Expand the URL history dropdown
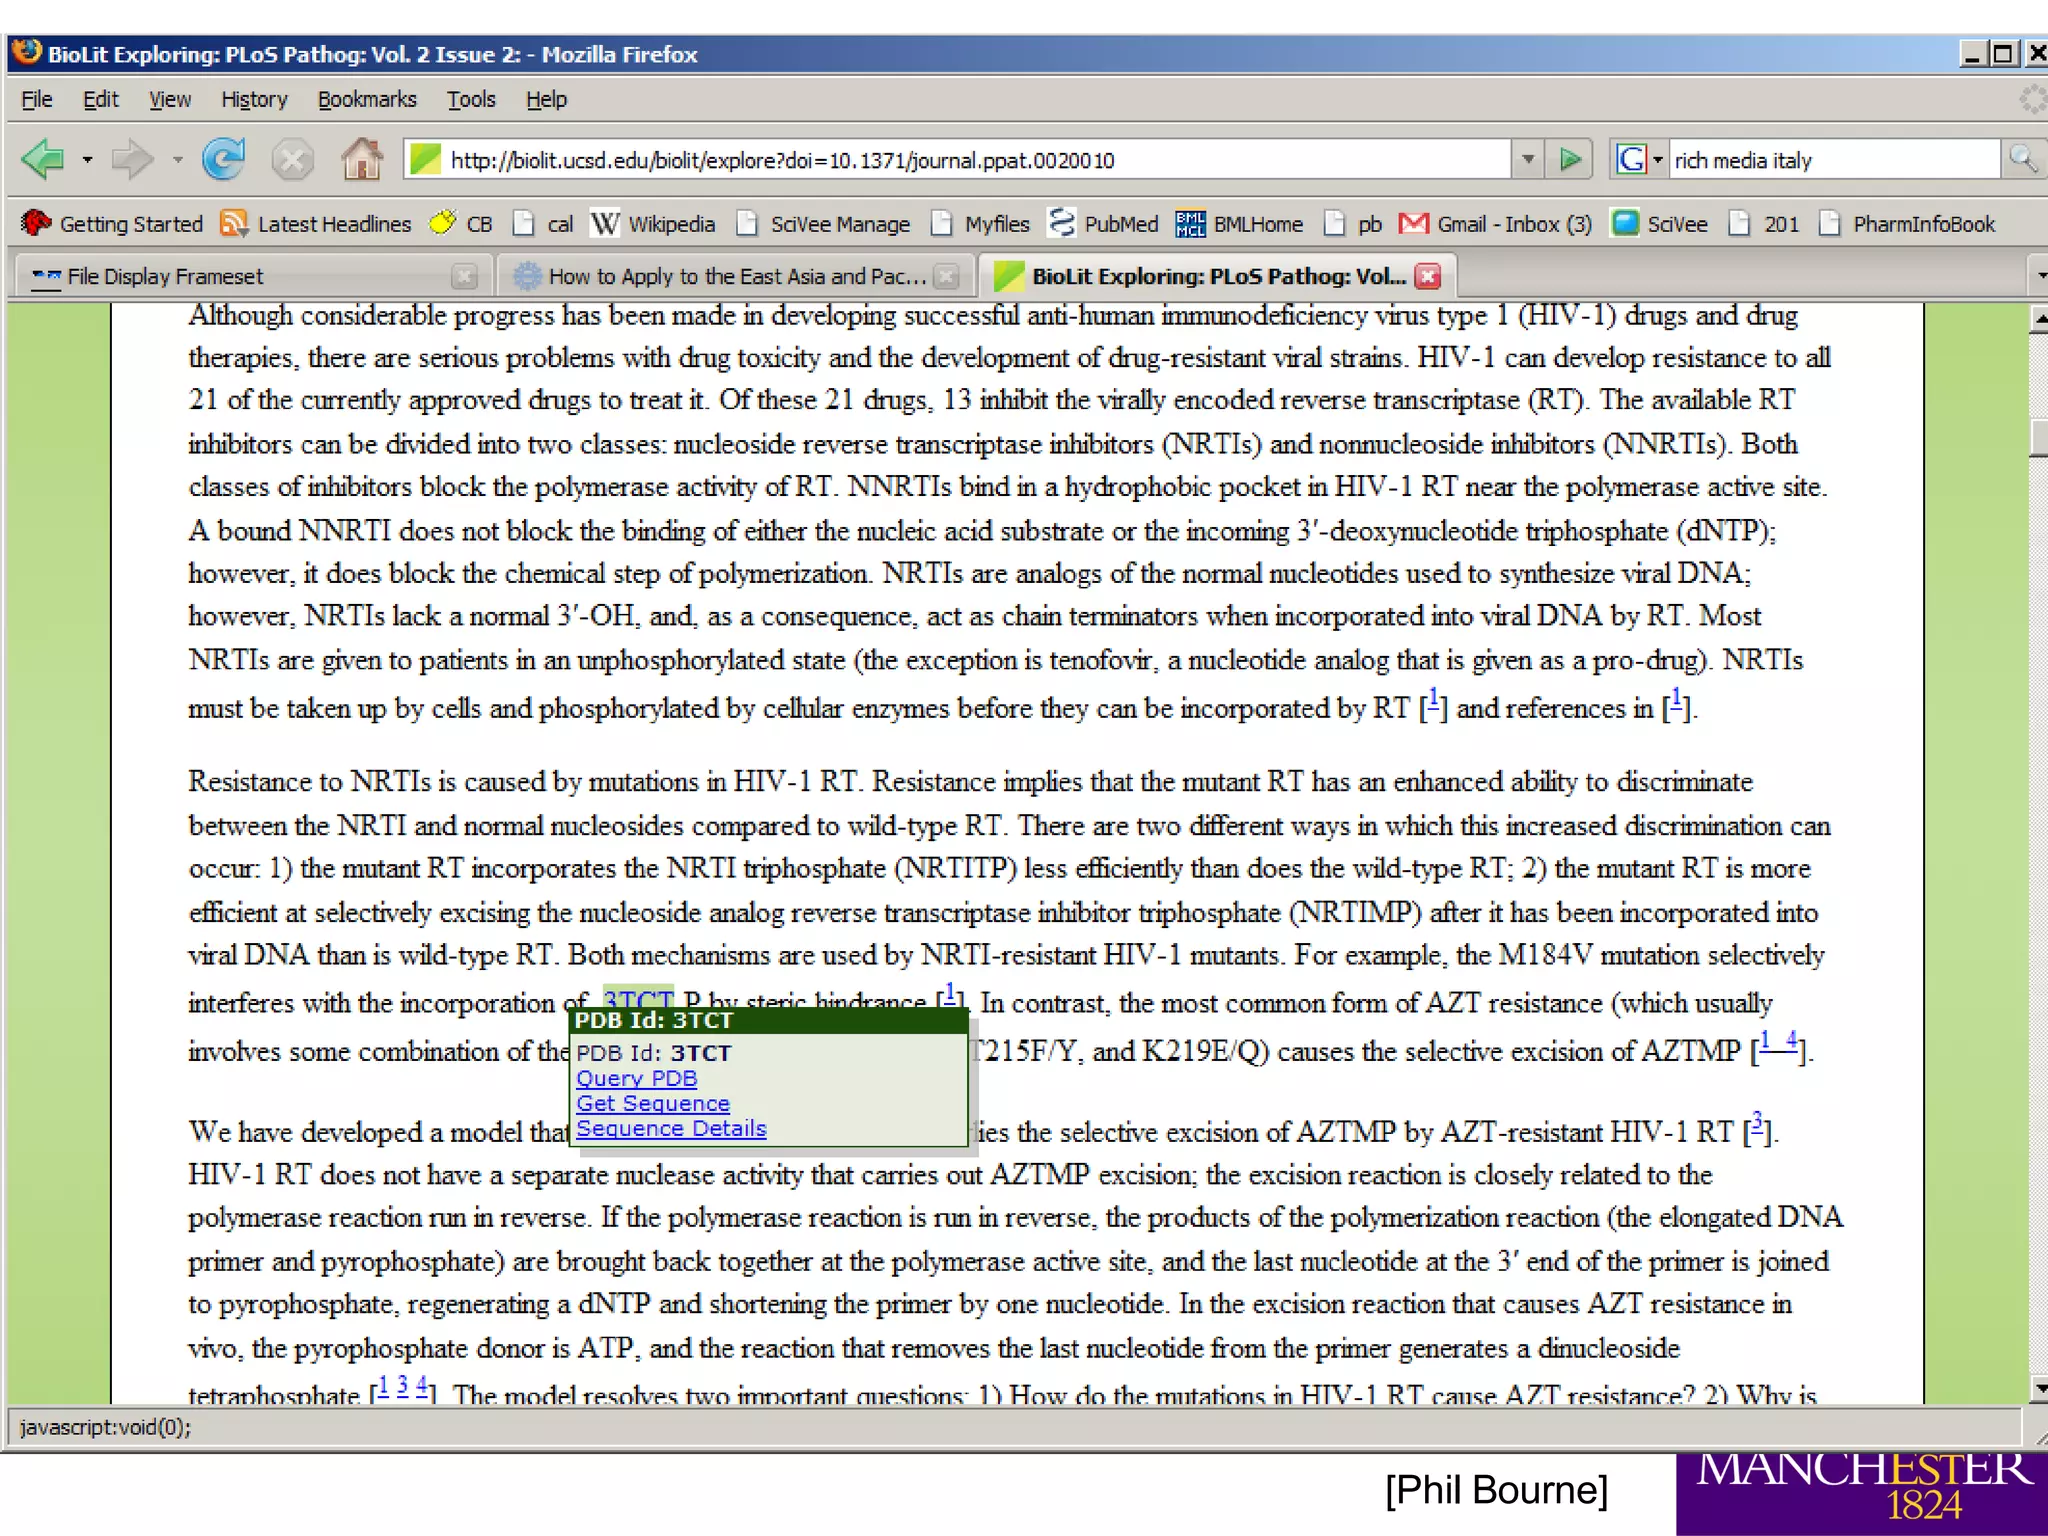The image size is (2048, 1536). coord(1527,160)
